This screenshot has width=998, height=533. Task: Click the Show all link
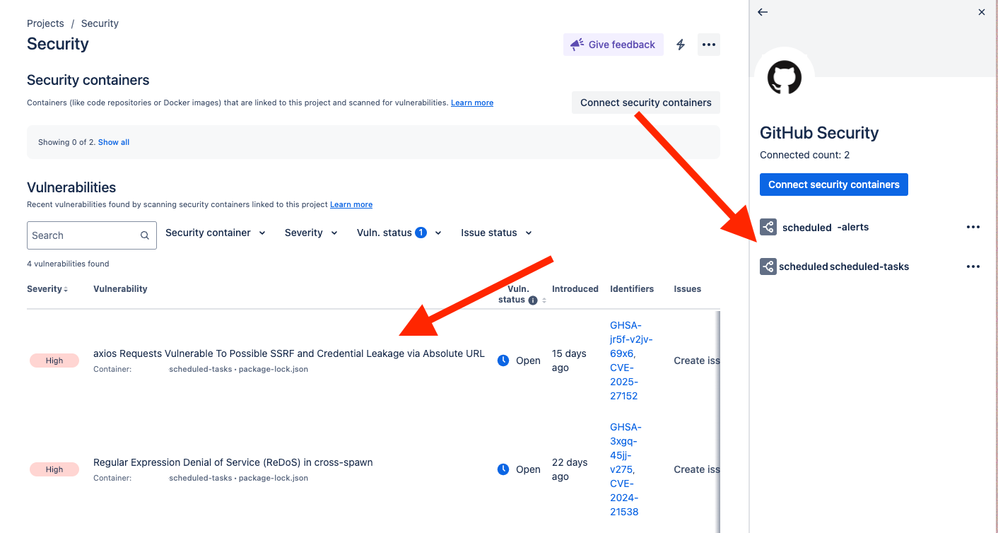tap(113, 142)
